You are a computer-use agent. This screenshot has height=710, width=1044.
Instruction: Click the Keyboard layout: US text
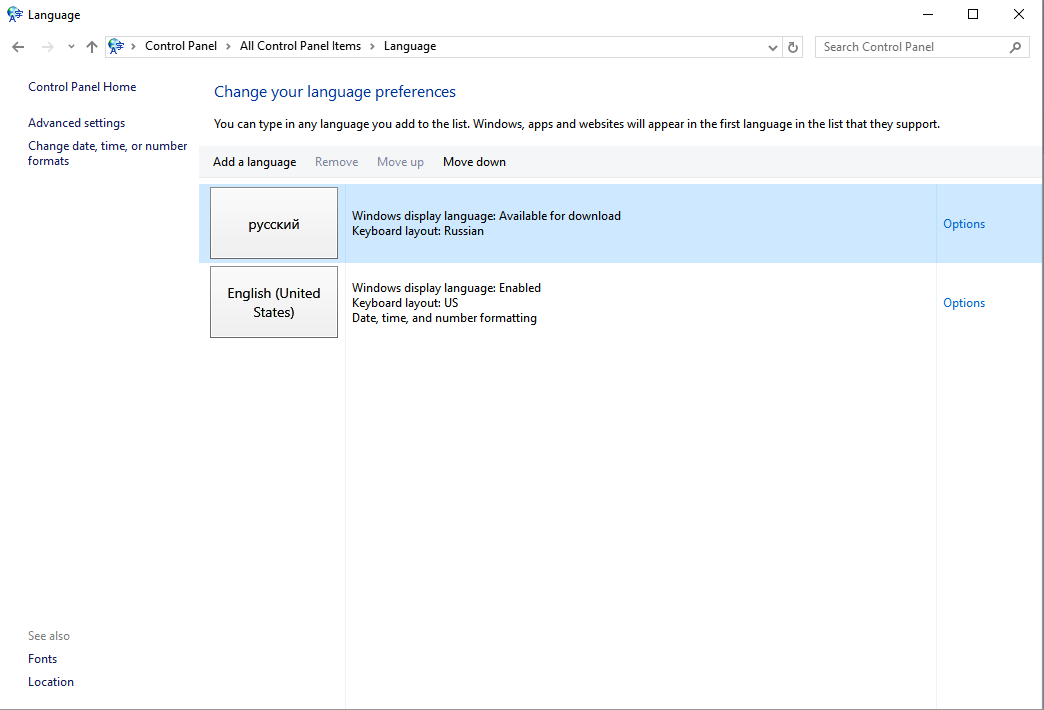[x=405, y=303]
